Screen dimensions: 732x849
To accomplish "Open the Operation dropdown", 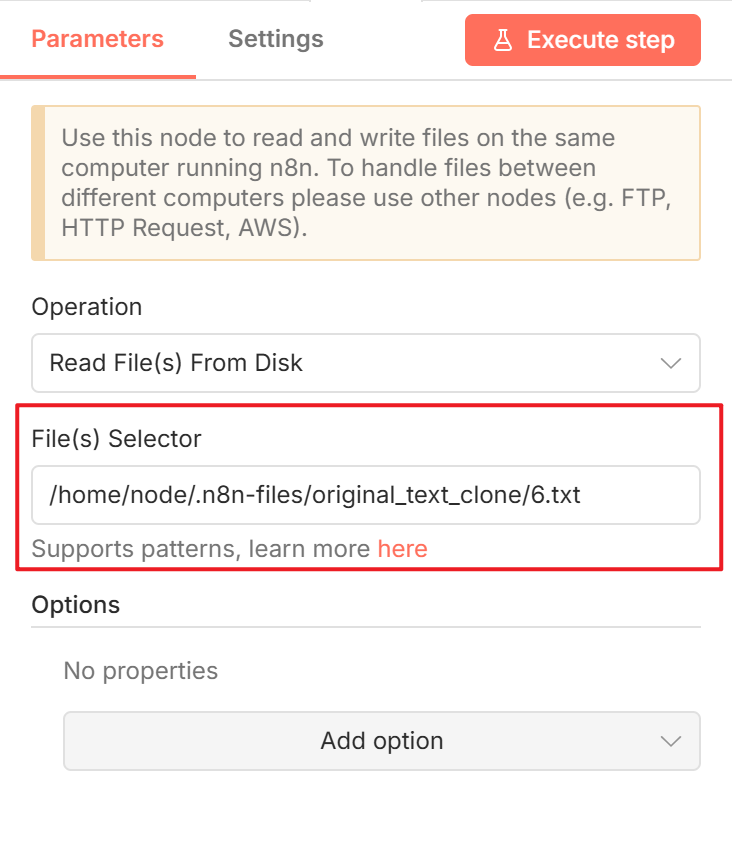I will click(x=365, y=363).
